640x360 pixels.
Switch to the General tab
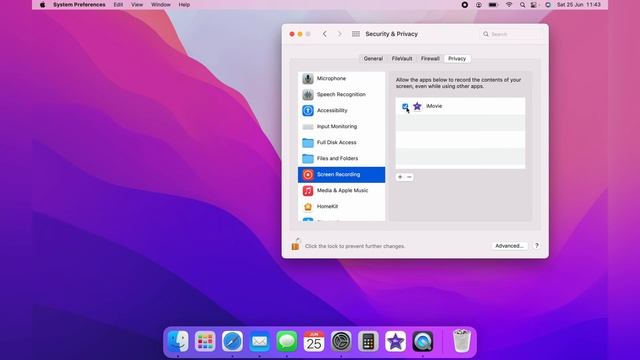pos(373,59)
